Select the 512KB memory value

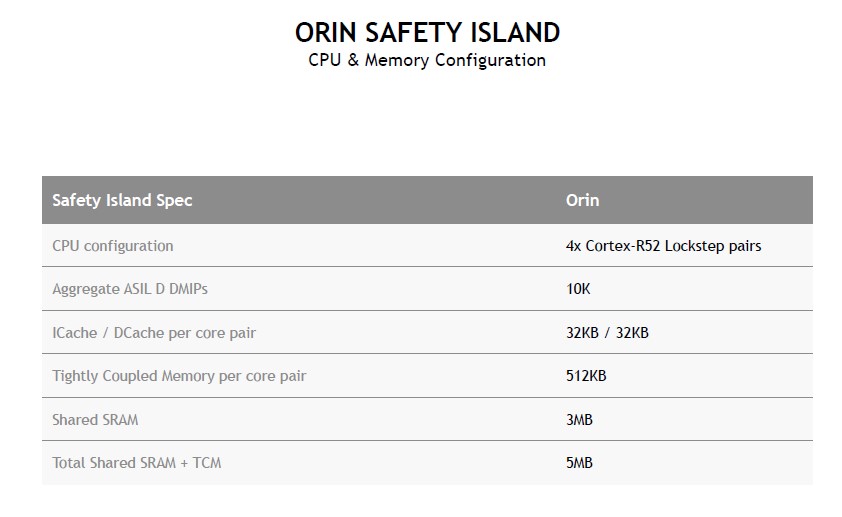(x=586, y=376)
